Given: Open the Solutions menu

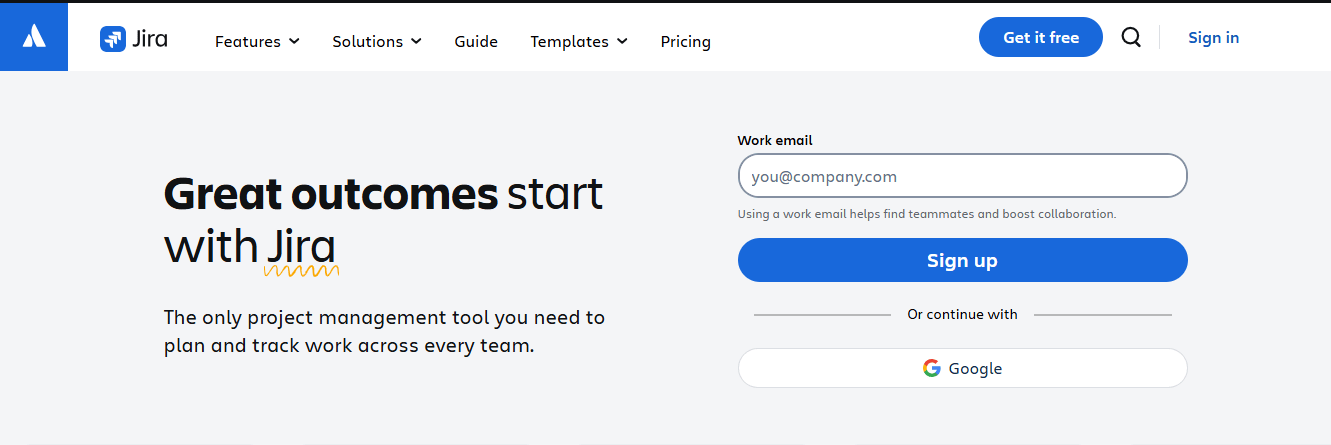Looking at the screenshot, I should [377, 41].
